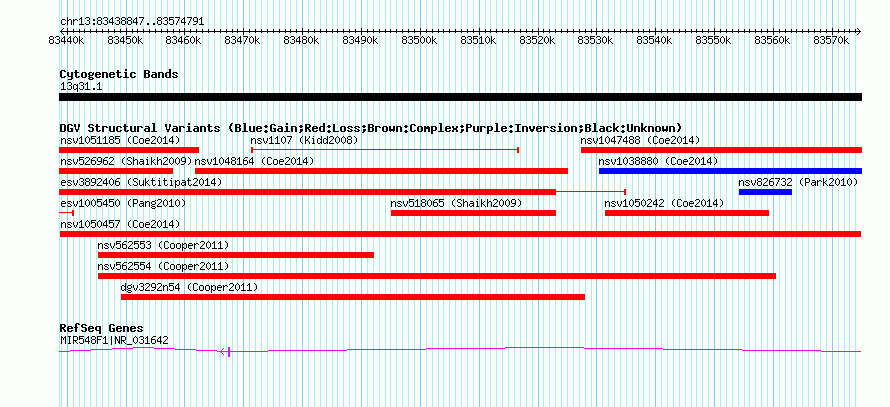This screenshot has height=407, width=890.
Task: Click the 13q31.1 band label
Action: pyautogui.click(x=81, y=87)
